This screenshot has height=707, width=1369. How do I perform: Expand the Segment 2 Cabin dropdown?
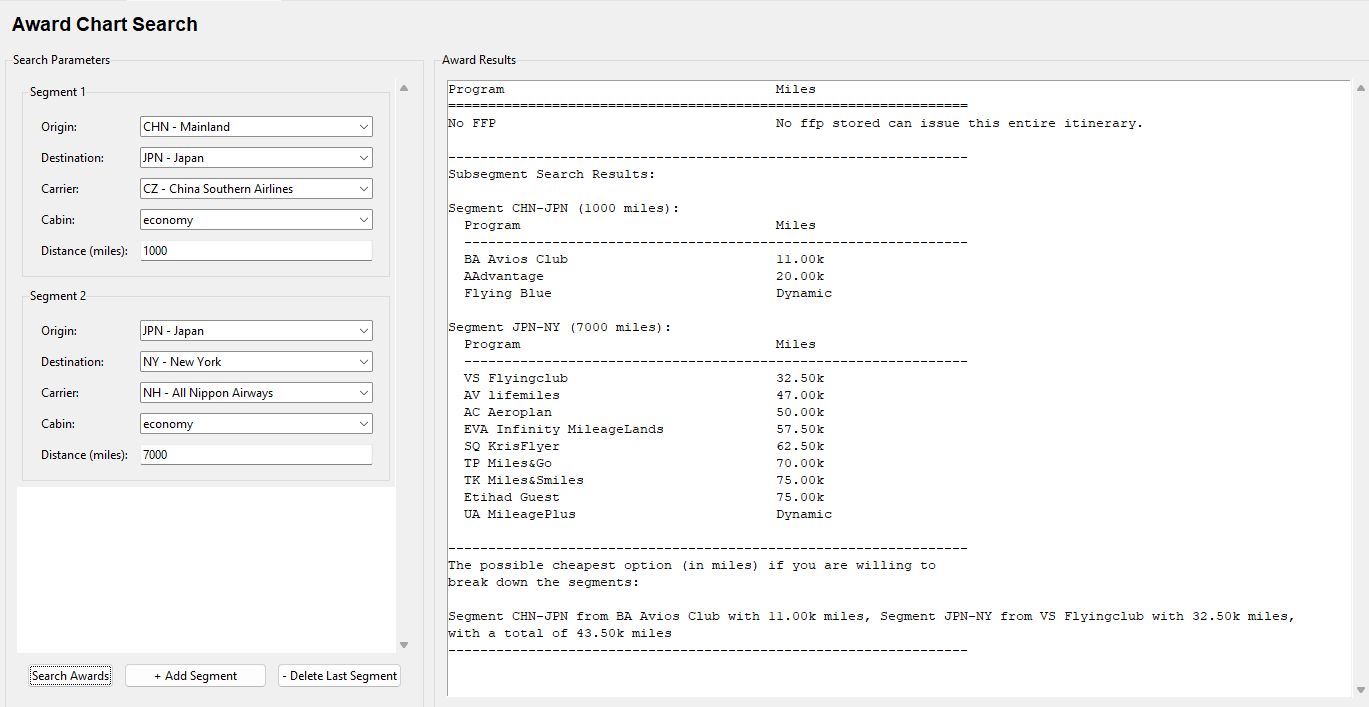coord(256,424)
